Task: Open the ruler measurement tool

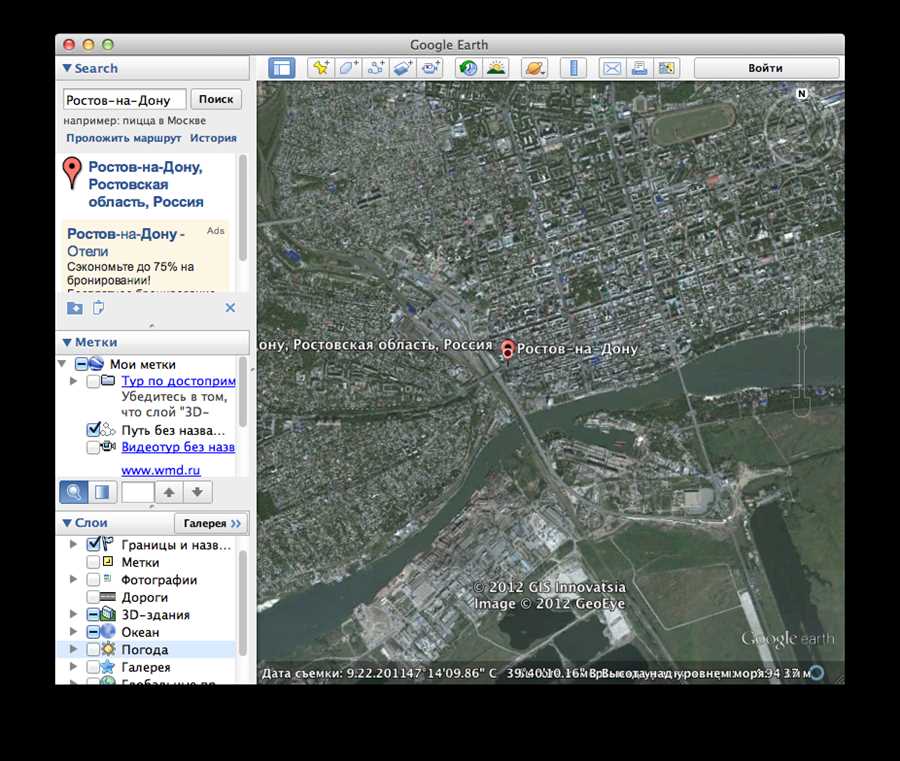Action: pyautogui.click(x=573, y=68)
